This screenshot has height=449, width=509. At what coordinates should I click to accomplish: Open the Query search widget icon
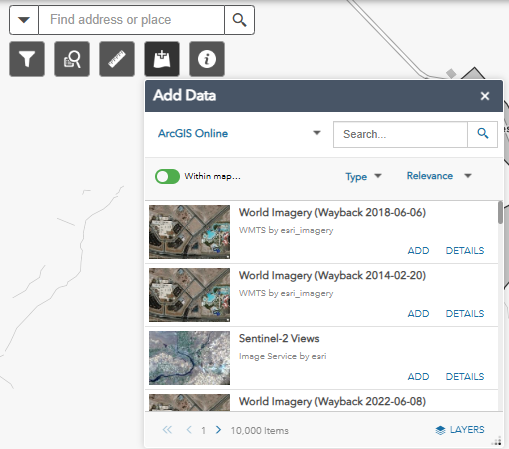point(72,59)
